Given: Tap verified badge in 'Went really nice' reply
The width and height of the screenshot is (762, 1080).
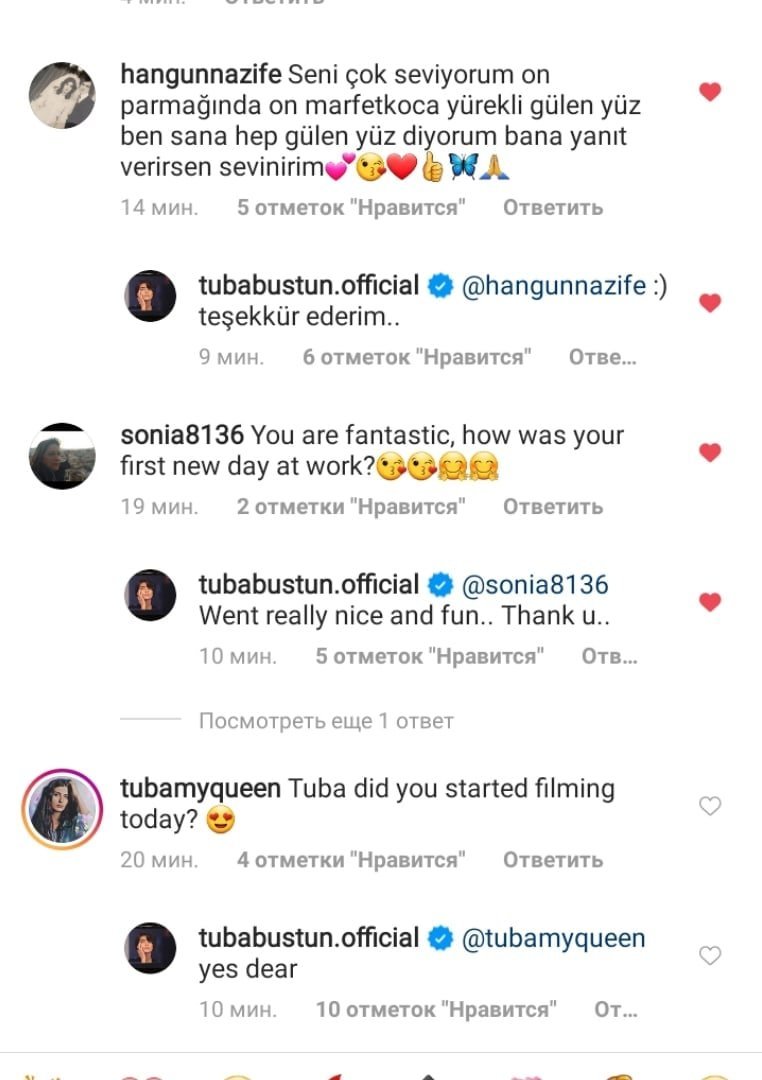Looking at the screenshot, I should (439, 585).
